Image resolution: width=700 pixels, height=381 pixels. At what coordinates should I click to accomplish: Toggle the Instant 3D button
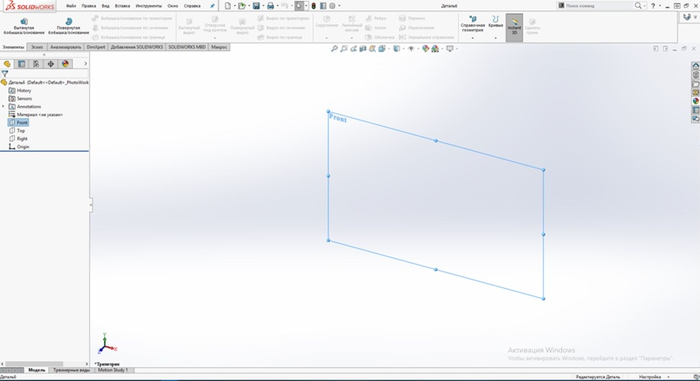[x=514, y=27]
